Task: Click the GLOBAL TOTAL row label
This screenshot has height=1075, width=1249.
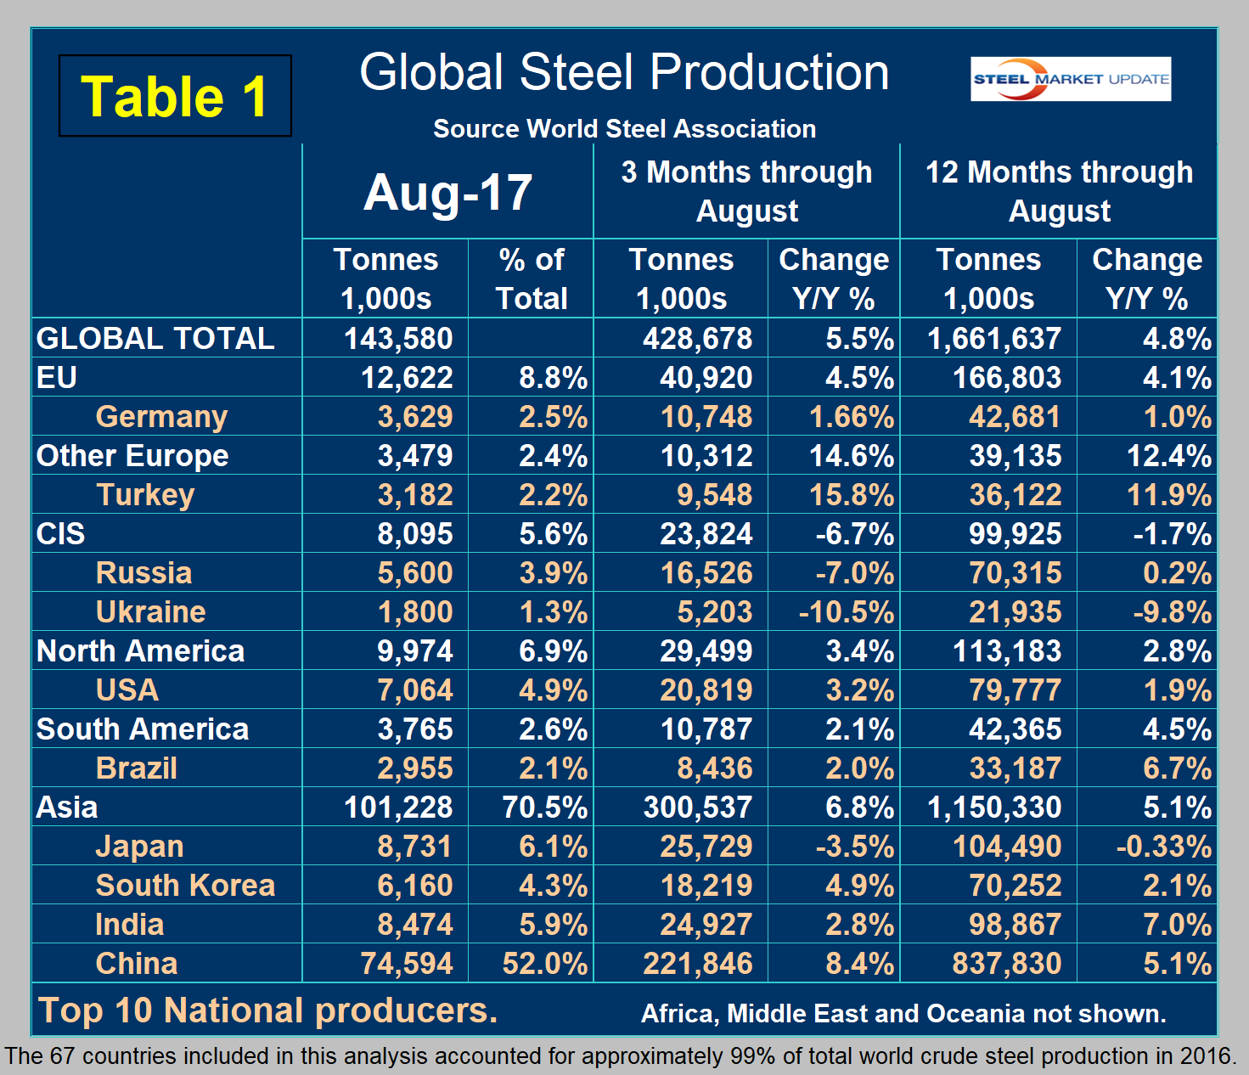Action: 155,338
